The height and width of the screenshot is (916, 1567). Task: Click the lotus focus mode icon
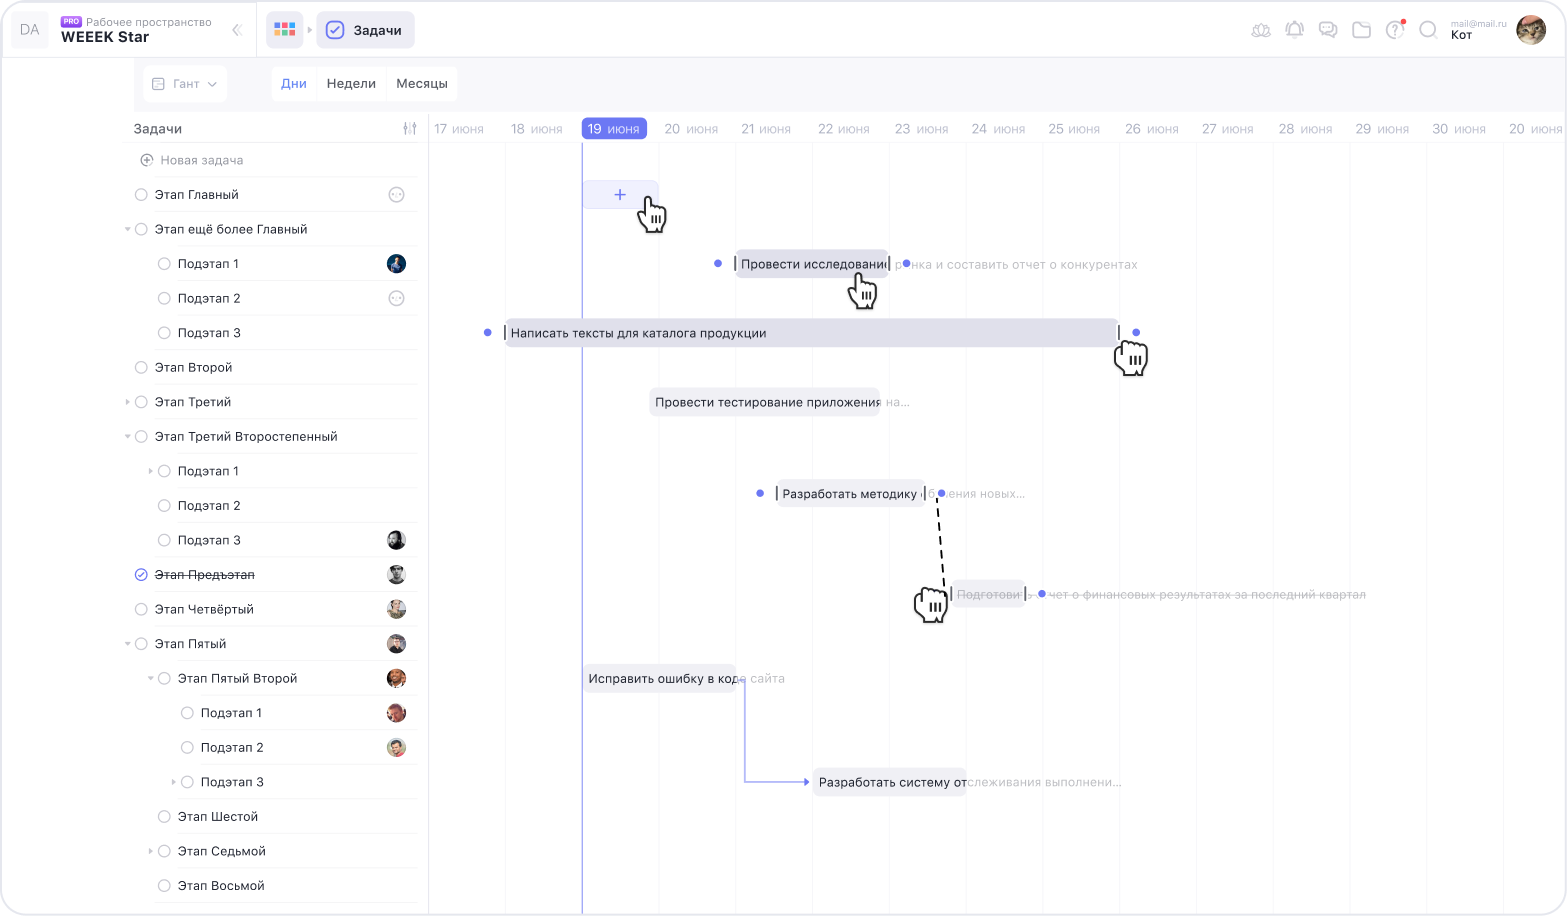coord(1261,30)
